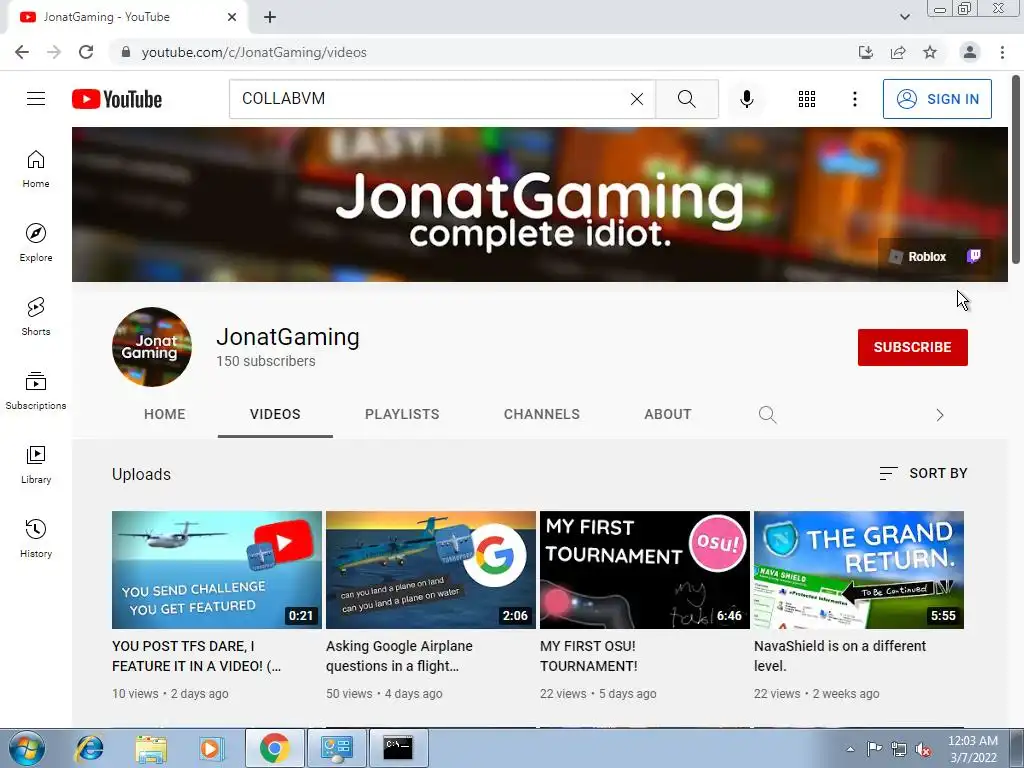Image resolution: width=1024 pixels, height=768 pixels.
Task: View site info with the lock icon
Action: (126, 52)
